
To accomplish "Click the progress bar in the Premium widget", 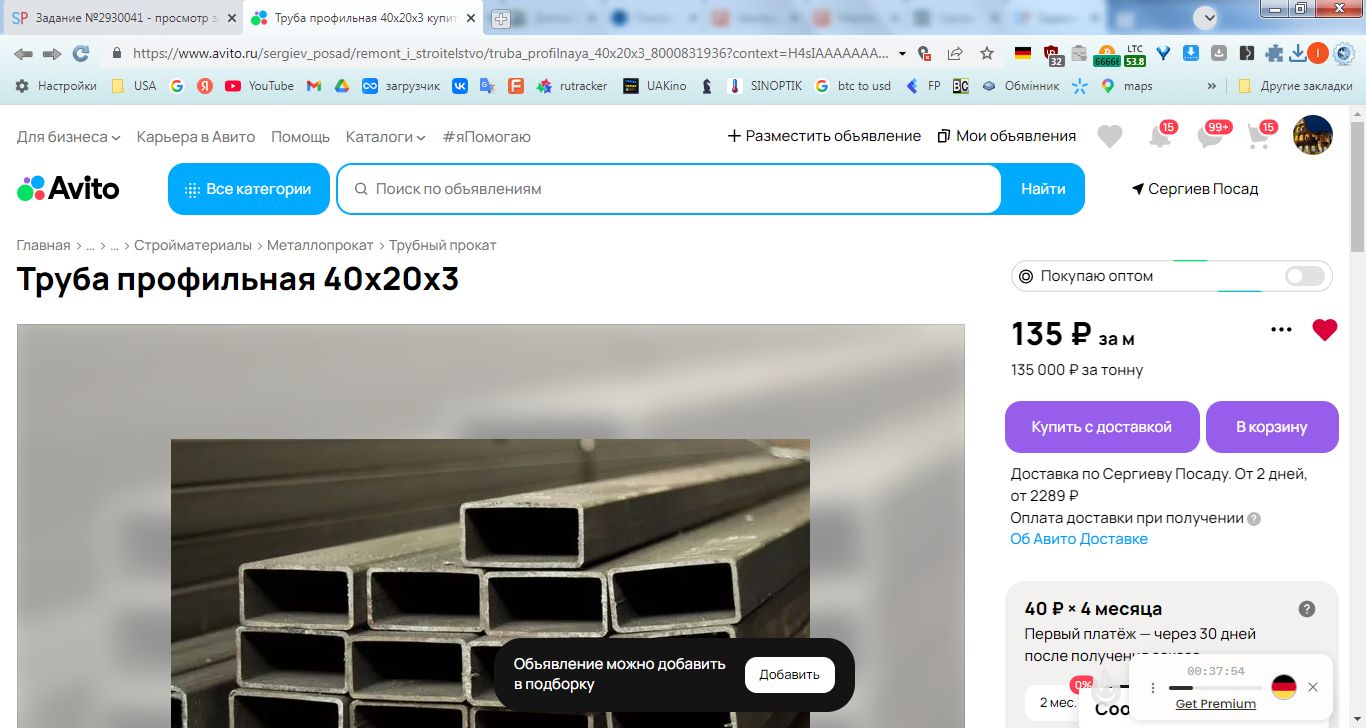I will (x=1215, y=688).
